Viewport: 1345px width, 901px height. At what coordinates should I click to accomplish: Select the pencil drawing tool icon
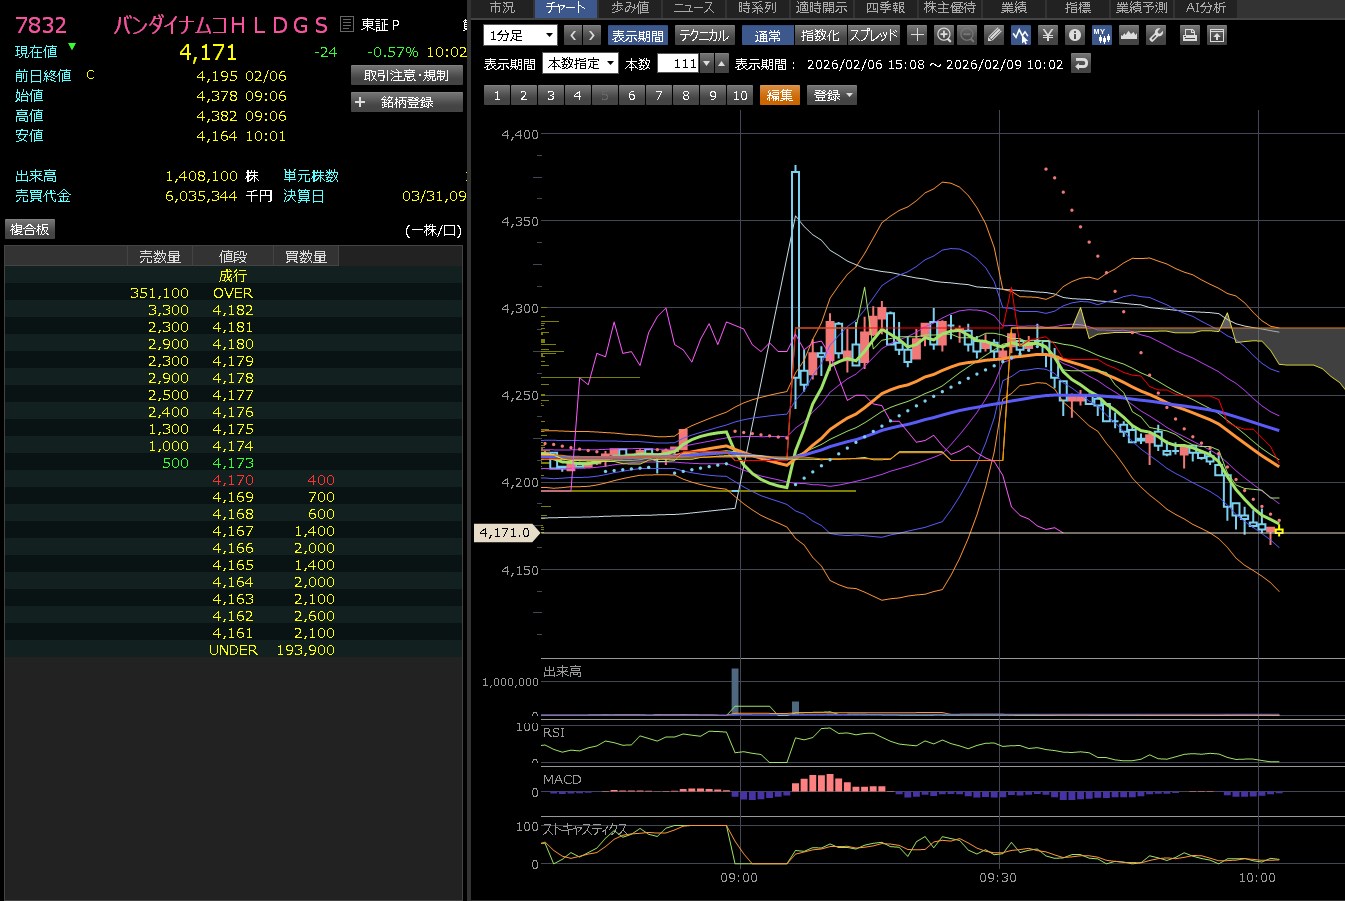click(x=993, y=35)
